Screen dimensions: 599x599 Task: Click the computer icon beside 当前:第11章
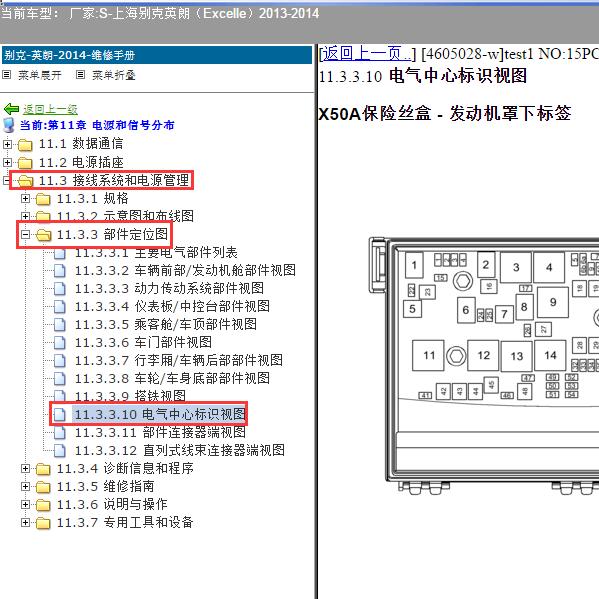tap(8, 125)
